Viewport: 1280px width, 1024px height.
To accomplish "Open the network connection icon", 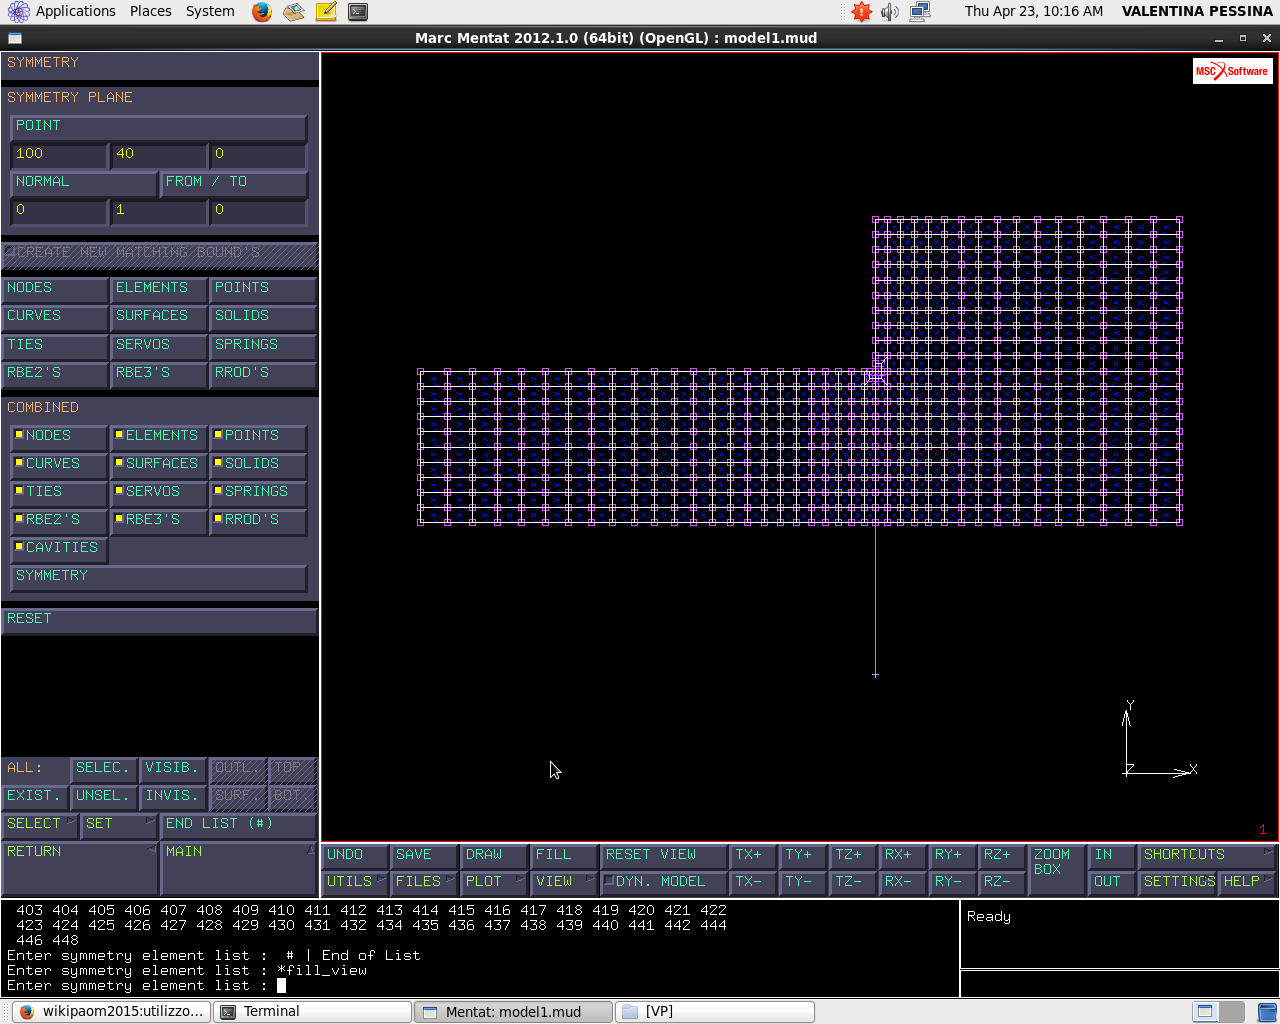I will [920, 12].
